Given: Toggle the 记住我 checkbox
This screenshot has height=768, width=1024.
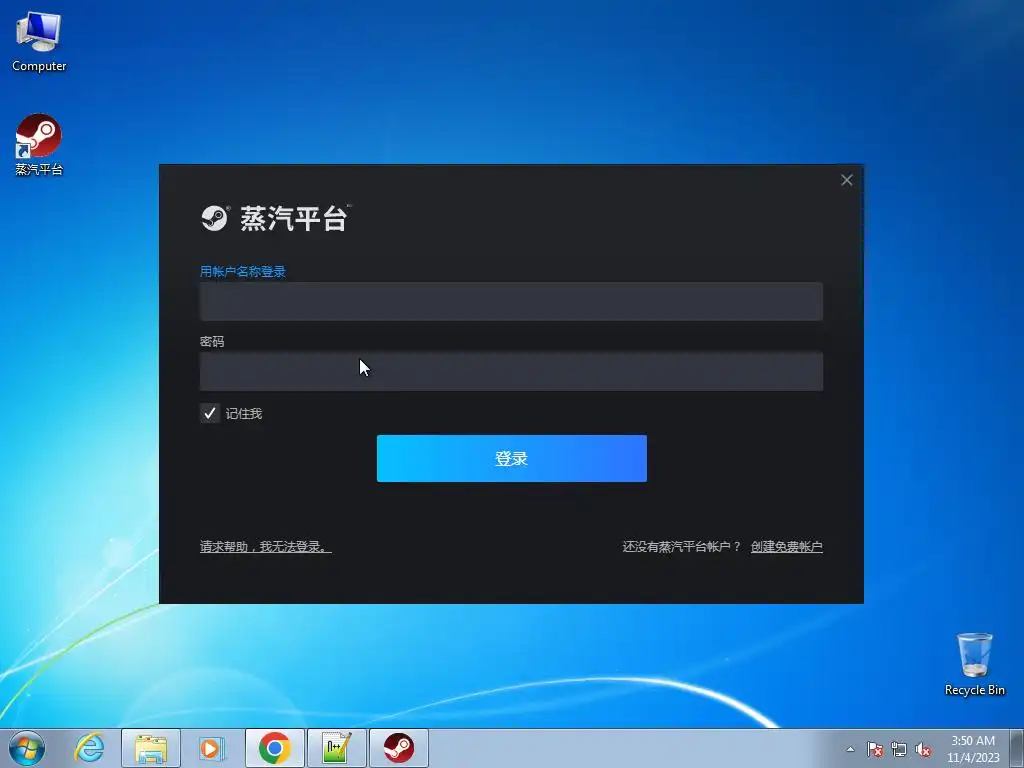Looking at the screenshot, I should [x=210, y=413].
